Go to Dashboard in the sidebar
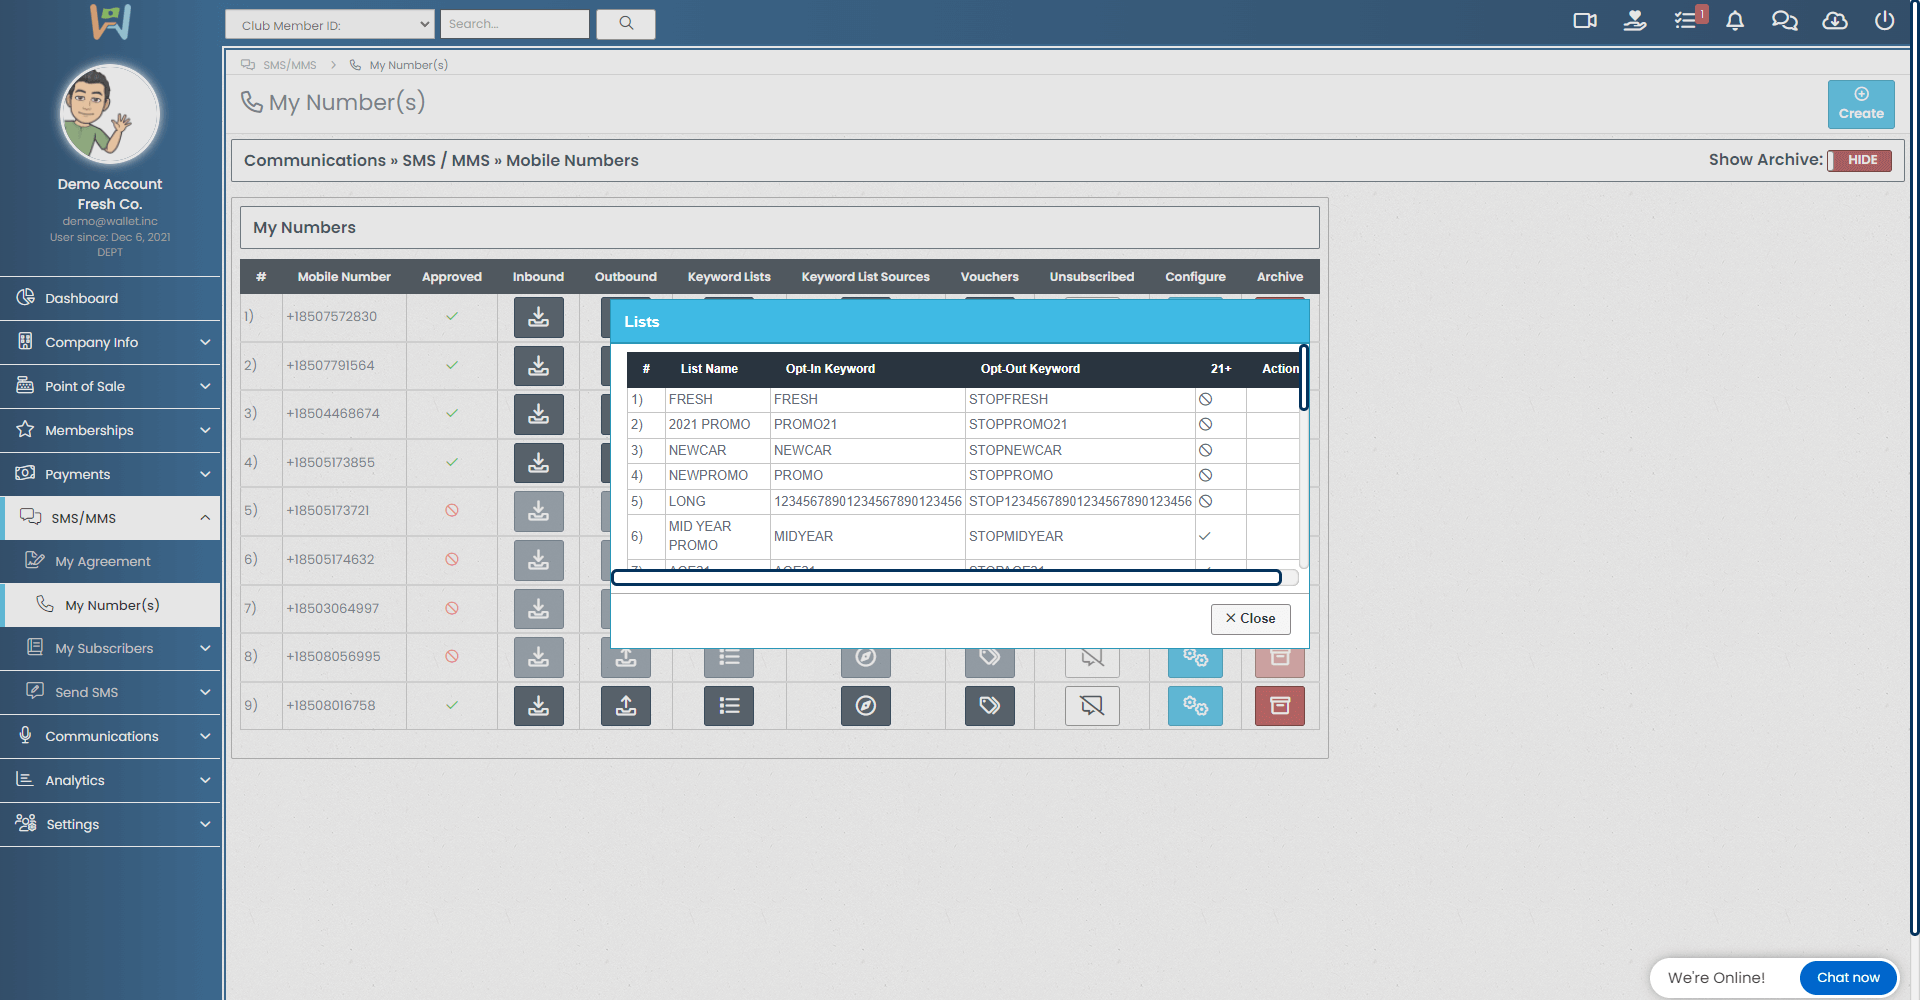Image resolution: width=1920 pixels, height=1000 pixels. click(81, 298)
